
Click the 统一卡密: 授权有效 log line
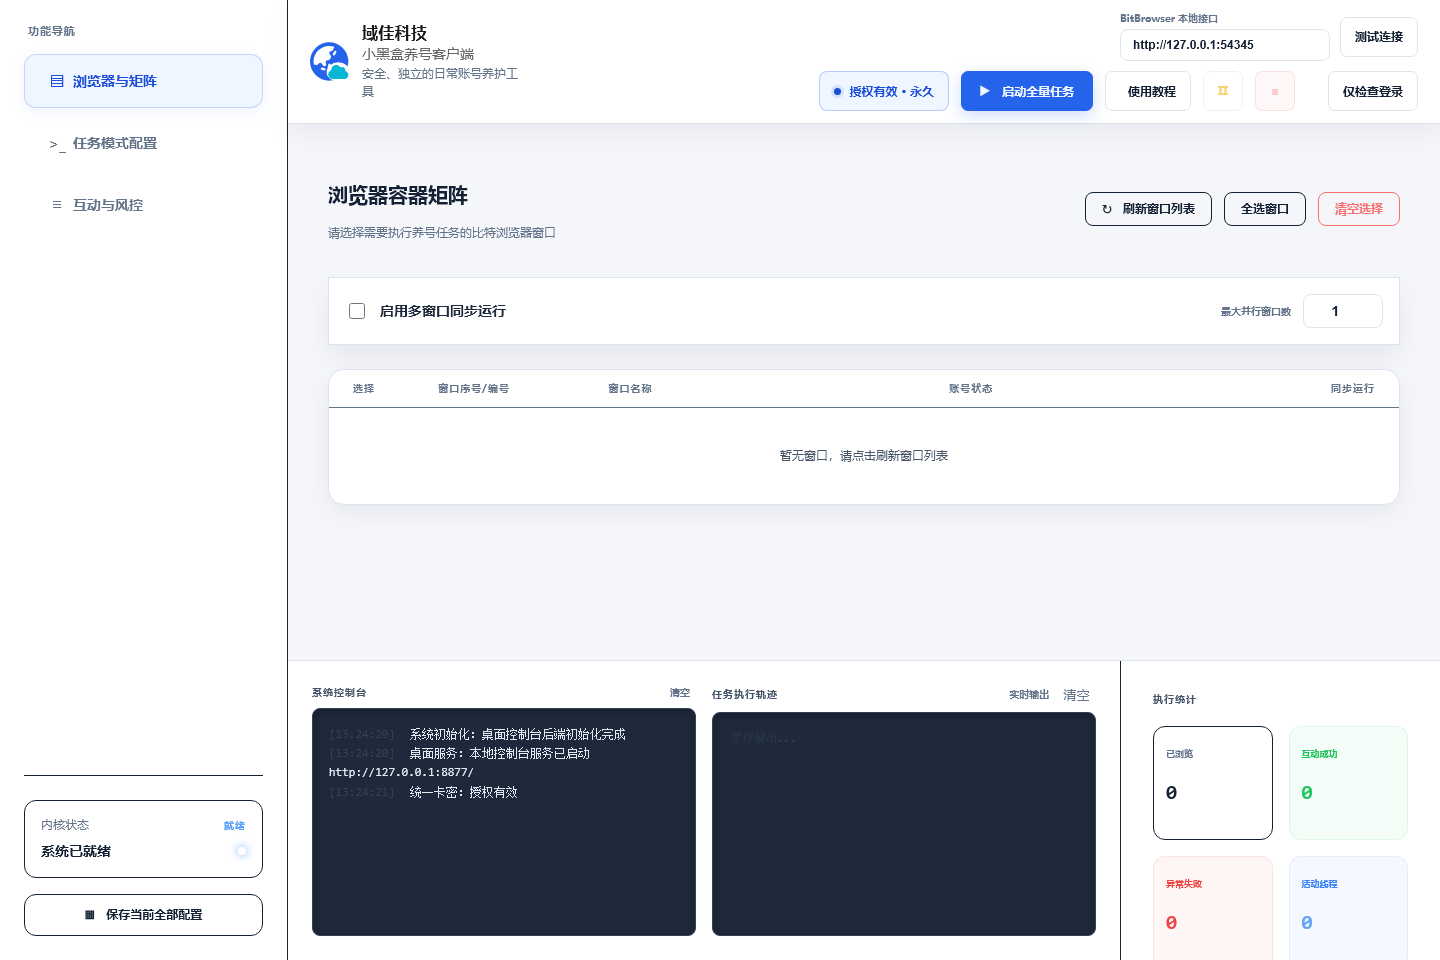coord(423,792)
